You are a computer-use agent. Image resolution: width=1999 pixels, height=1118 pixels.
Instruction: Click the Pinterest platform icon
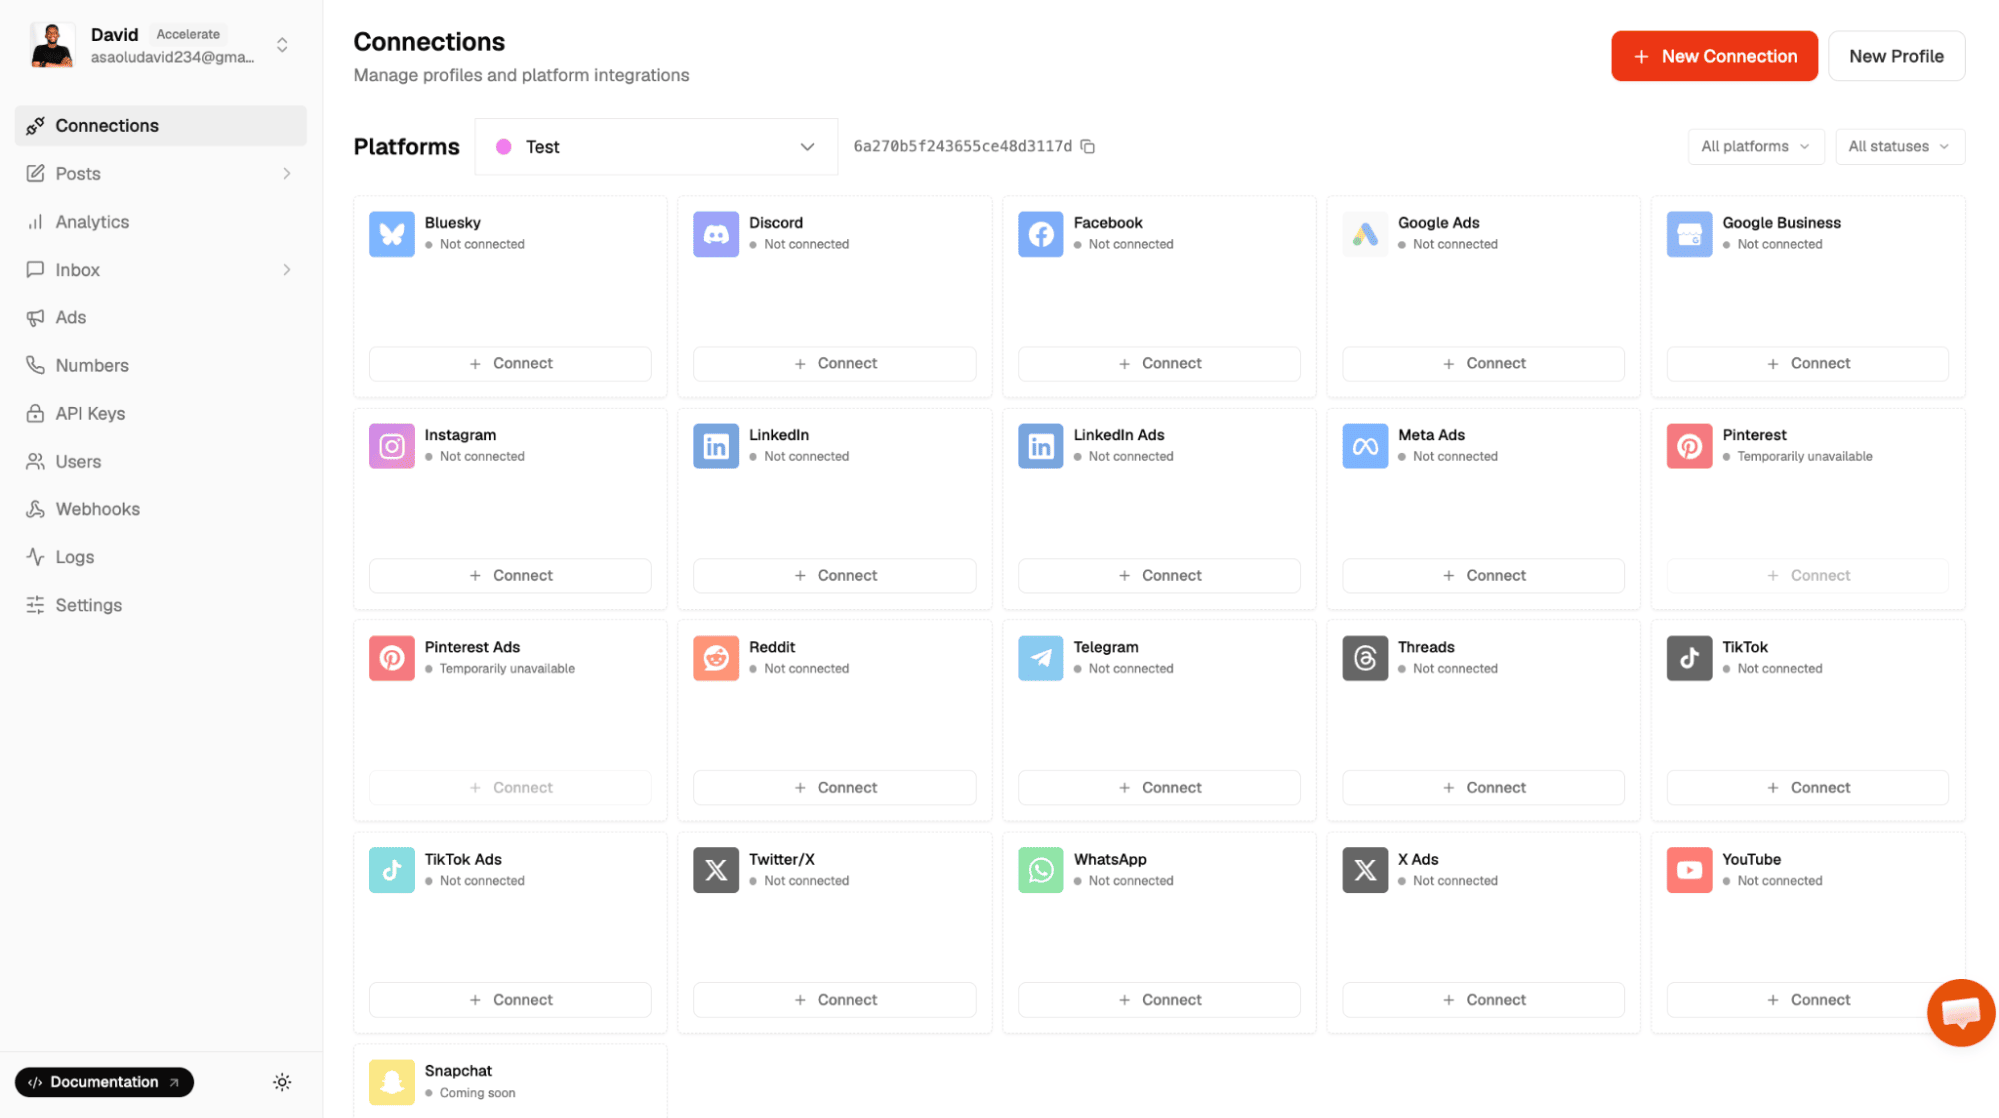pos(1689,446)
